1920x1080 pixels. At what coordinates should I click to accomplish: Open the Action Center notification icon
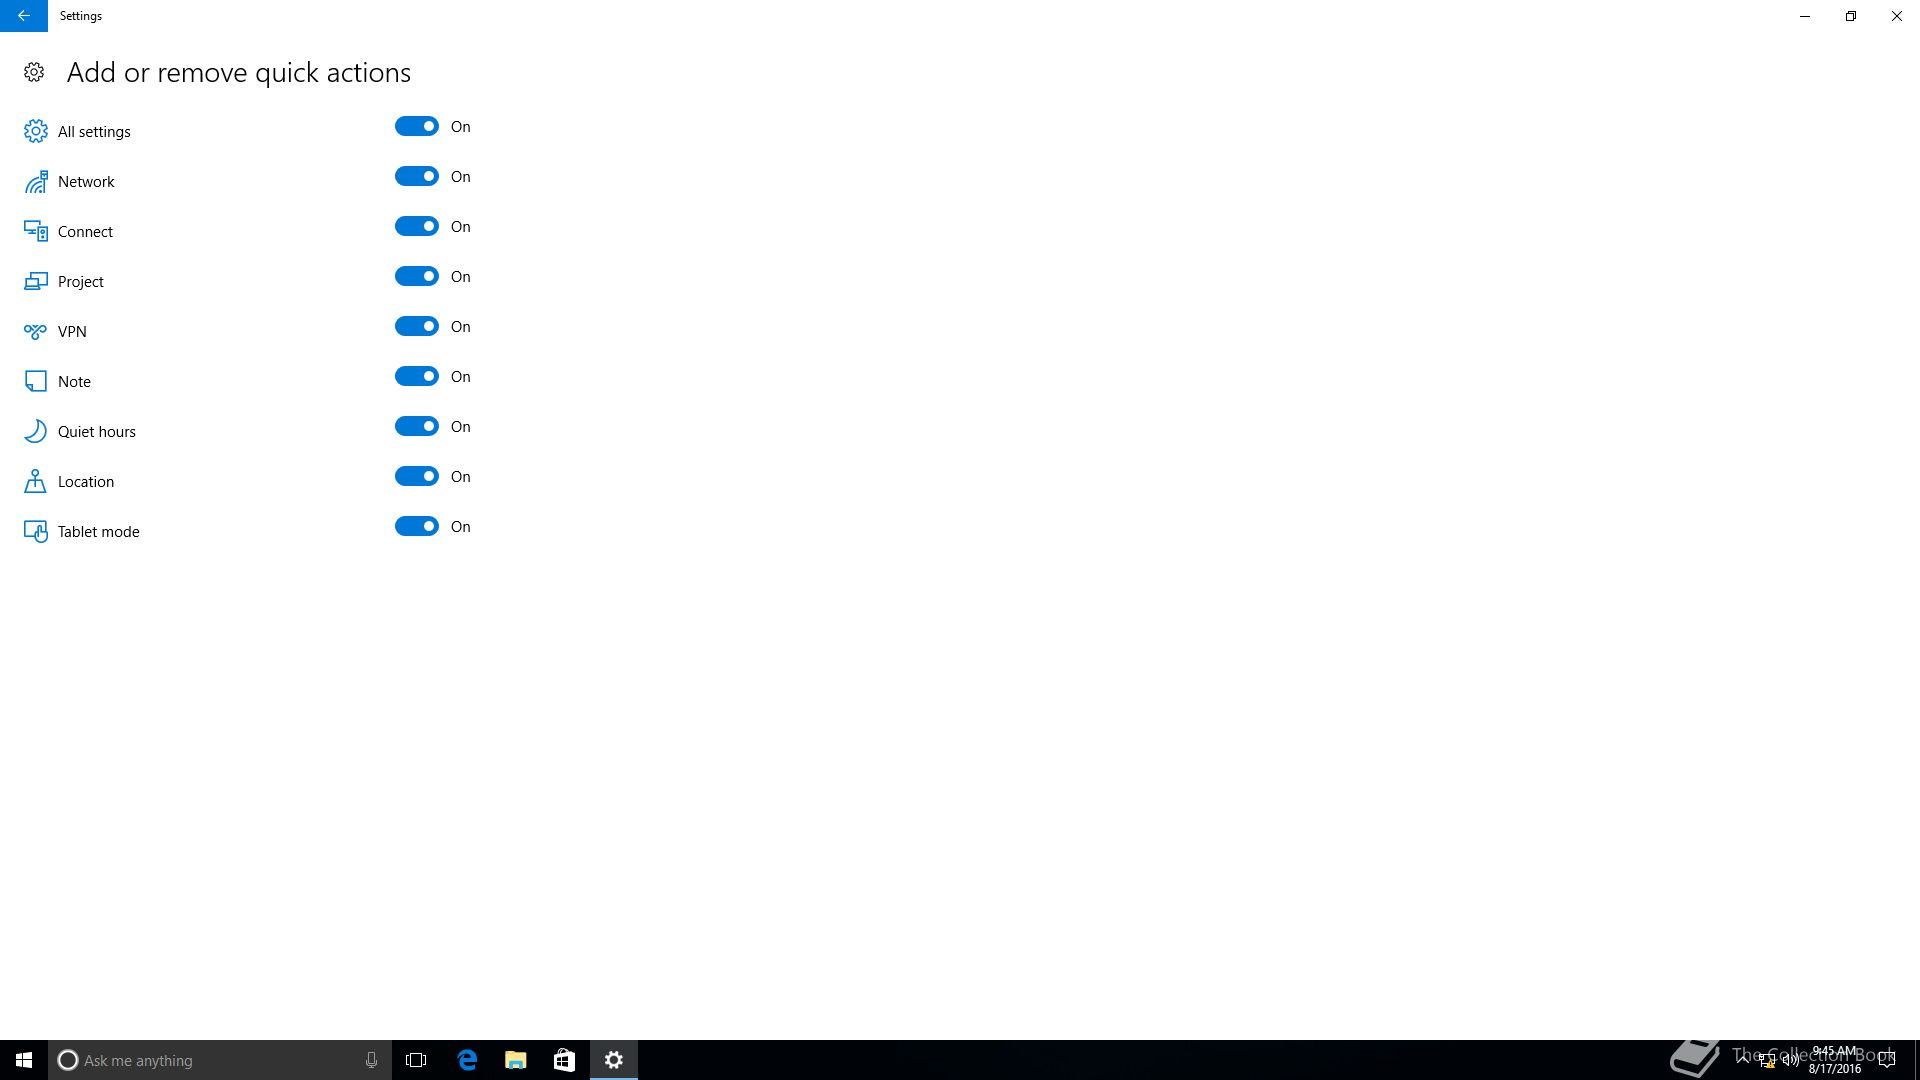coord(1886,1061)
